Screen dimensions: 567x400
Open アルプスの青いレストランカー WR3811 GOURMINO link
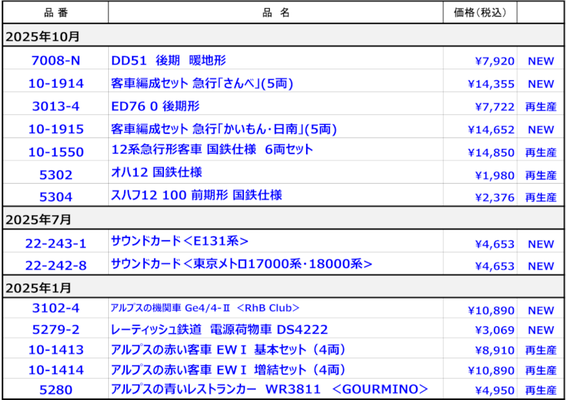[x=269, y=389]
